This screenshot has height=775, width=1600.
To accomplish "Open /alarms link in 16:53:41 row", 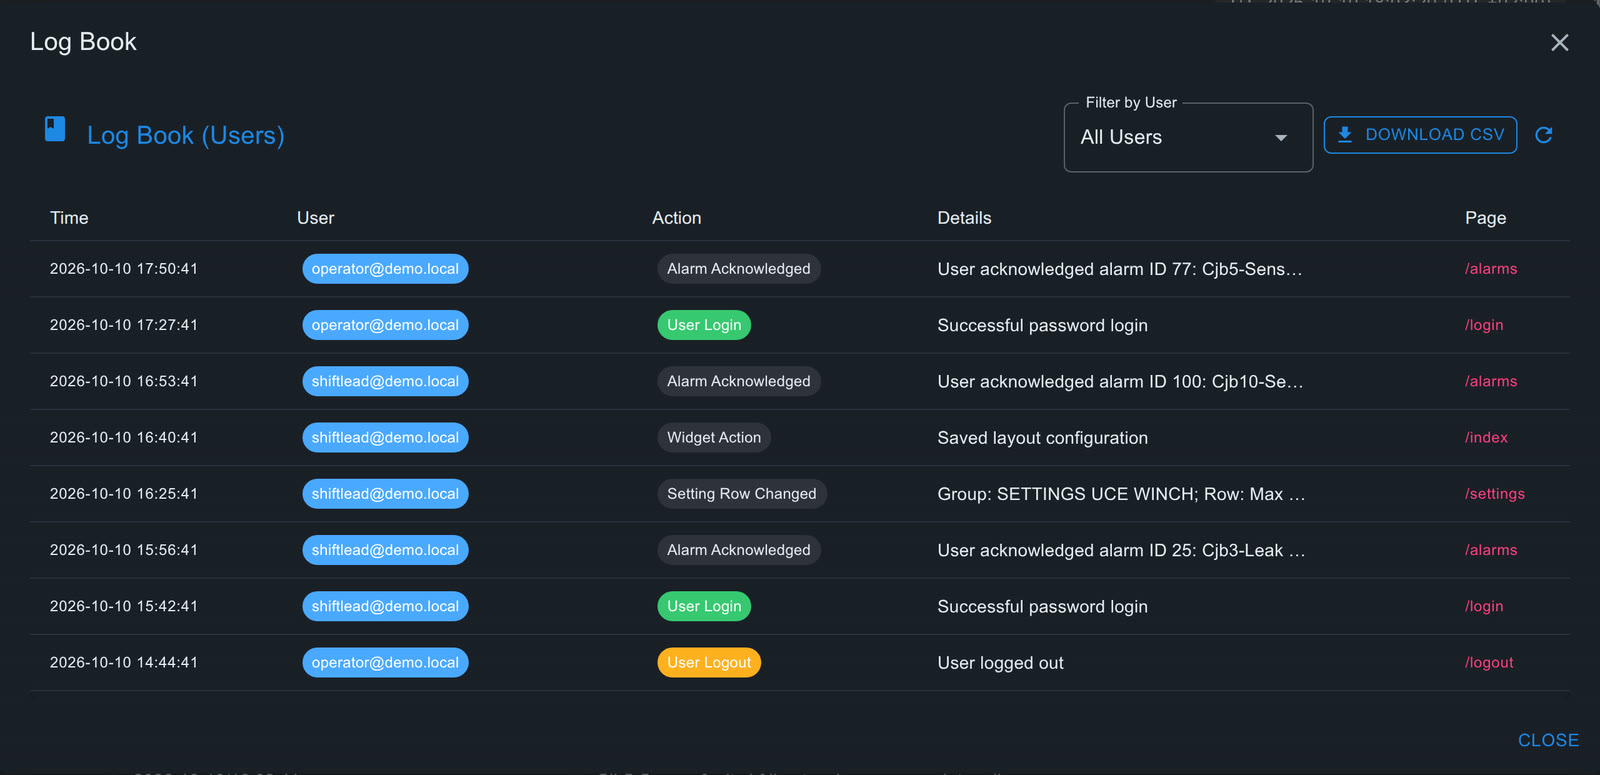I will click(x=1491, y=381).
